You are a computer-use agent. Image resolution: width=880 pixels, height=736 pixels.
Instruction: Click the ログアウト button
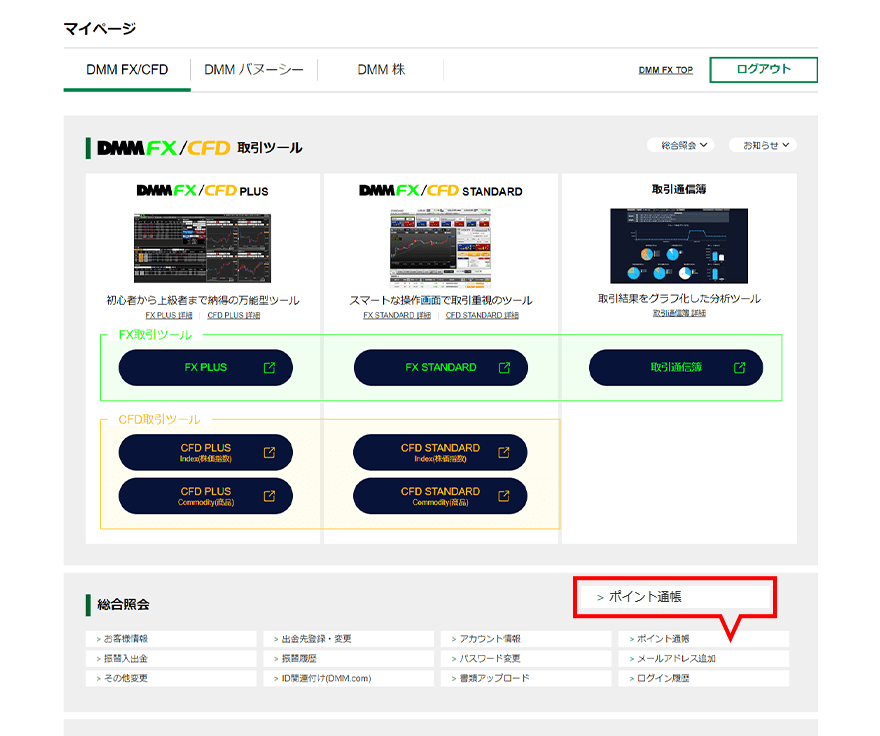click(763, 70)
